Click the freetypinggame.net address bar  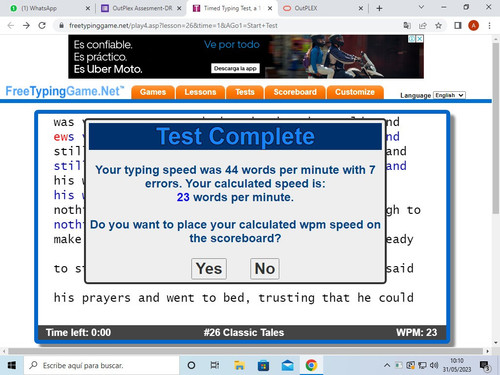(x=173, y=26)
